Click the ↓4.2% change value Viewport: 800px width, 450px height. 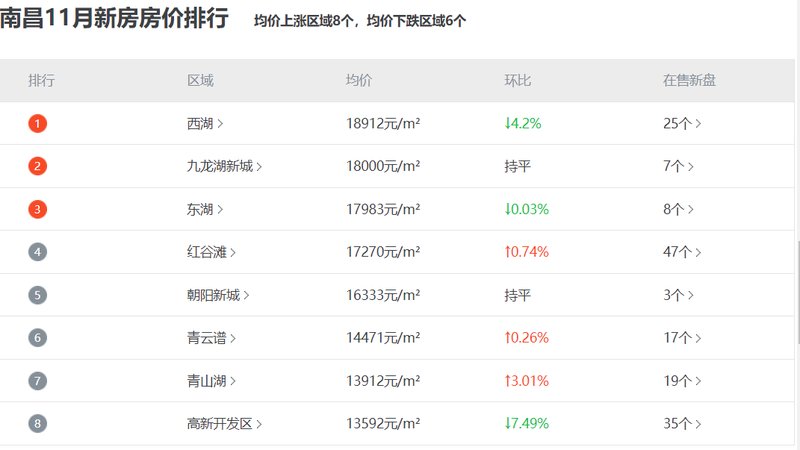(522, 123)
